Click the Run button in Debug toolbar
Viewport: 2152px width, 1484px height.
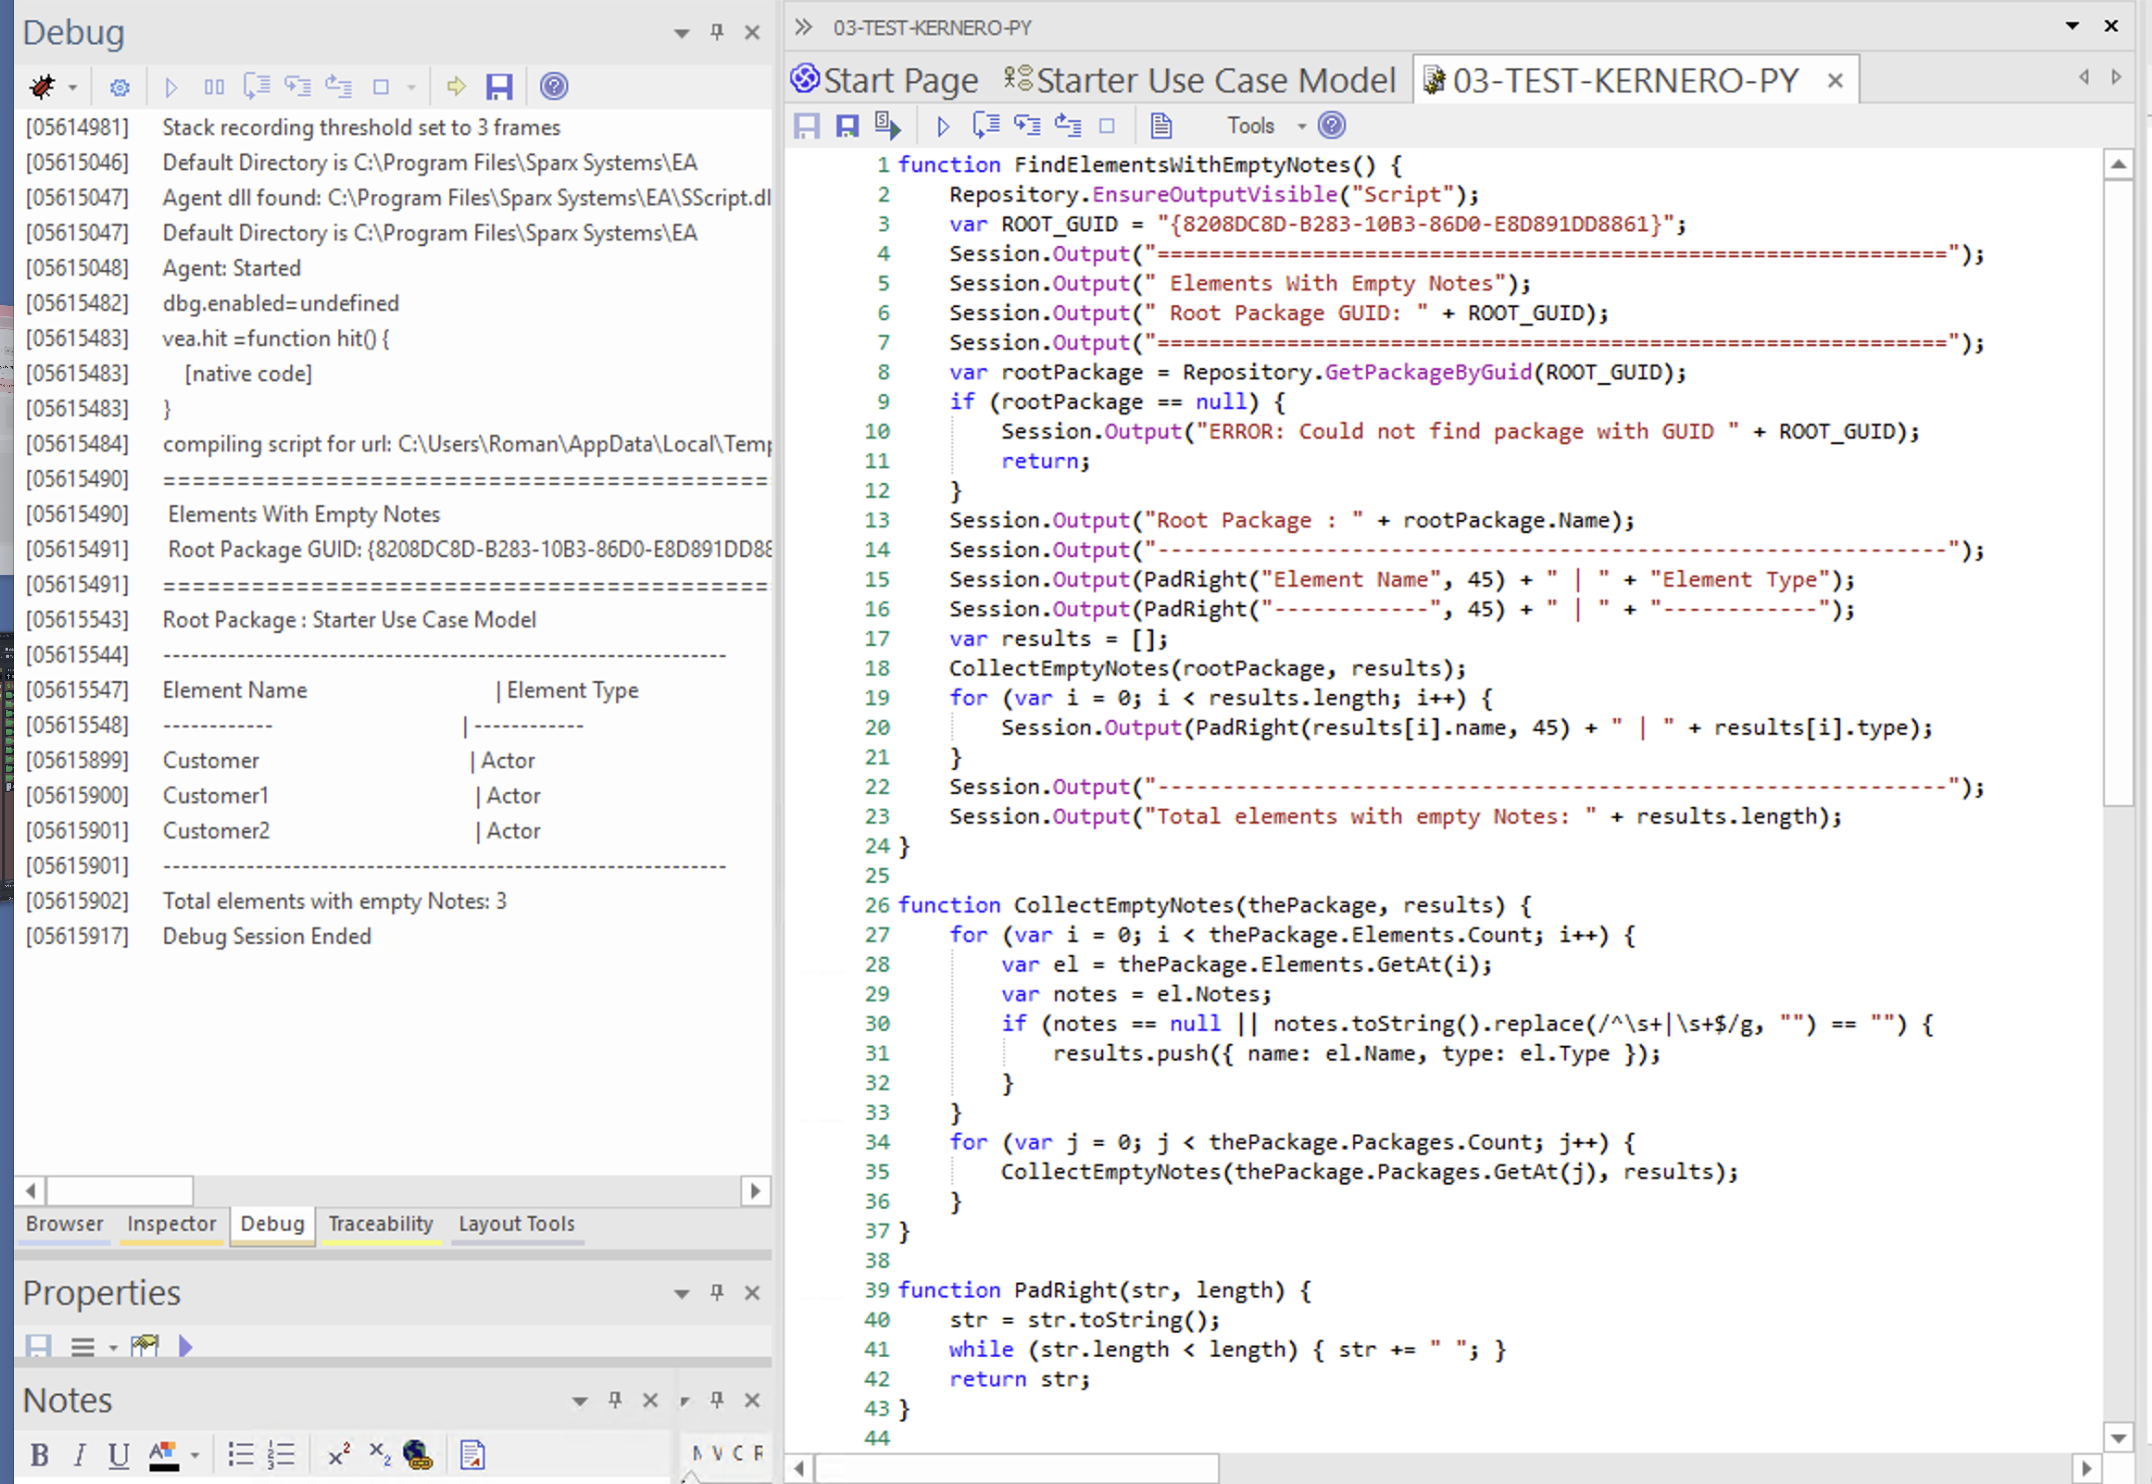coord(171,87)
